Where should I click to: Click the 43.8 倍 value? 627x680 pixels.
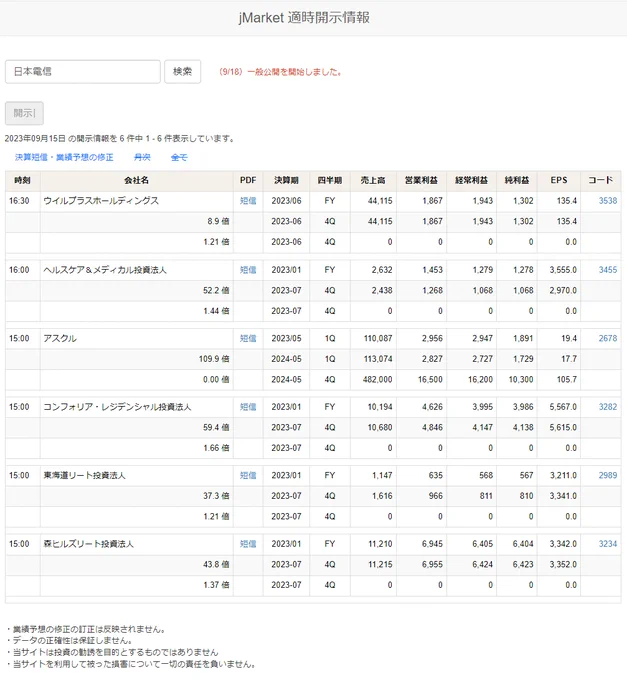click(216, 564)
